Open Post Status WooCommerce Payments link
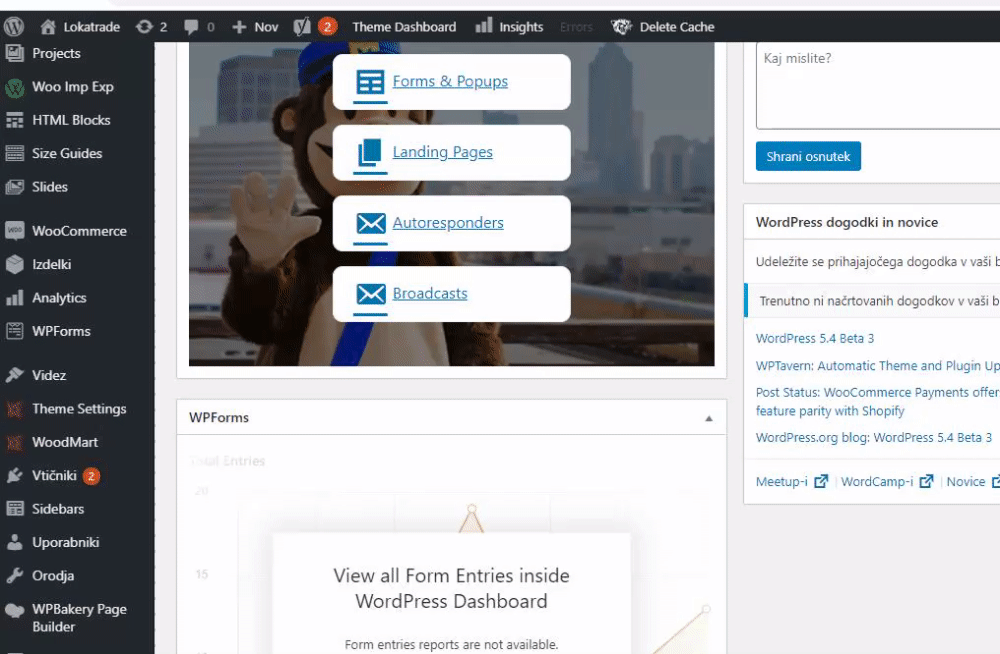Screen dimensions: 1000x654 [878, 401]
